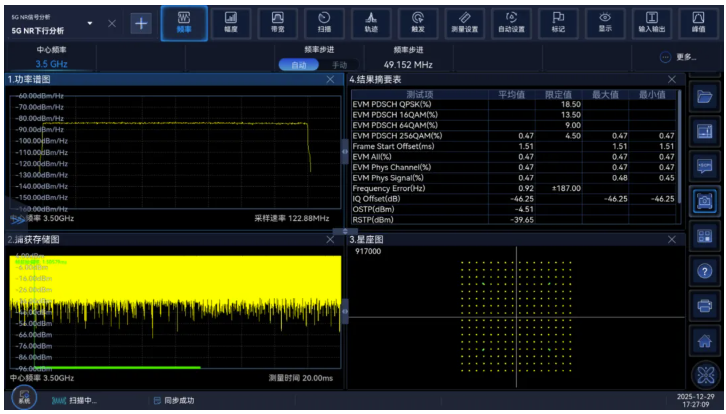Click the 最大值 column header
The image size is (726, 414).
pyautogui.click(x=605, y=94)
